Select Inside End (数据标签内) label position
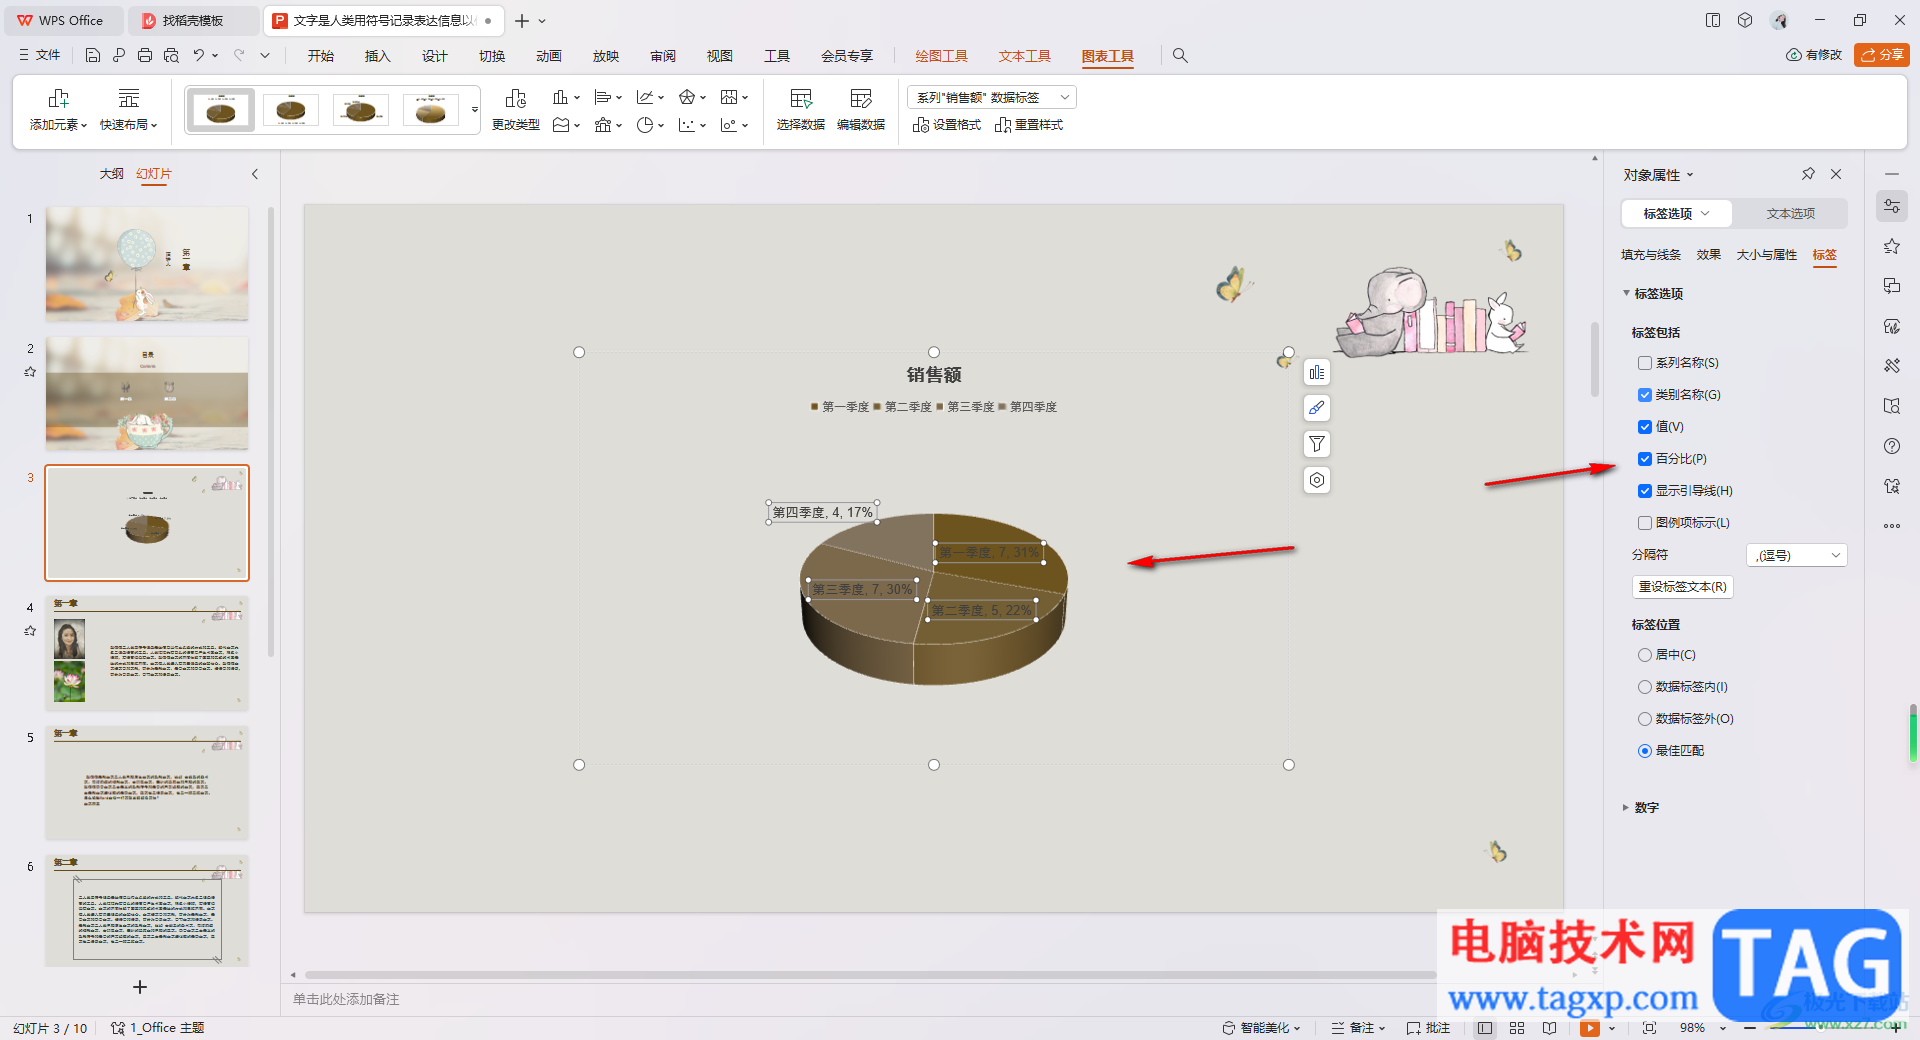Screen dimensions: 1920x1040 1645,687
